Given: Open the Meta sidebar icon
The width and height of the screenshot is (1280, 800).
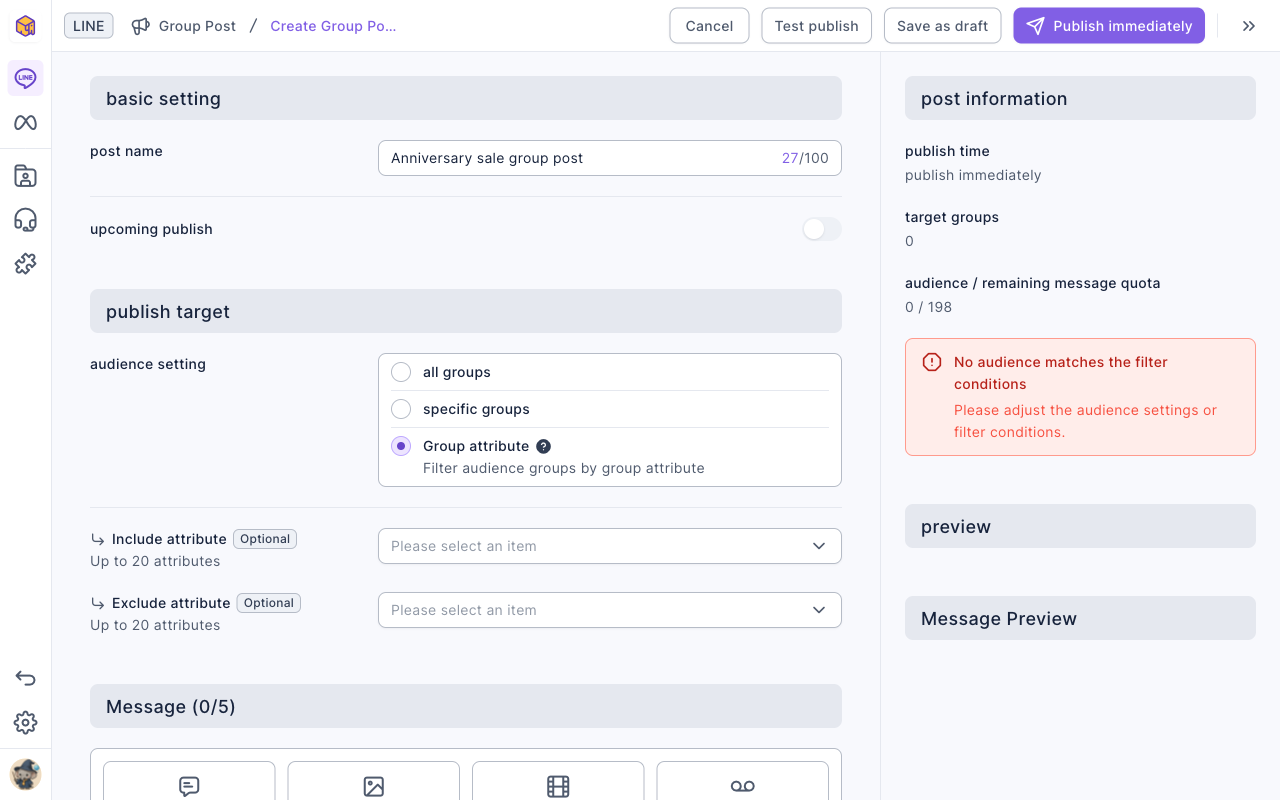Looking at the screenshot, I should (25, 123).
